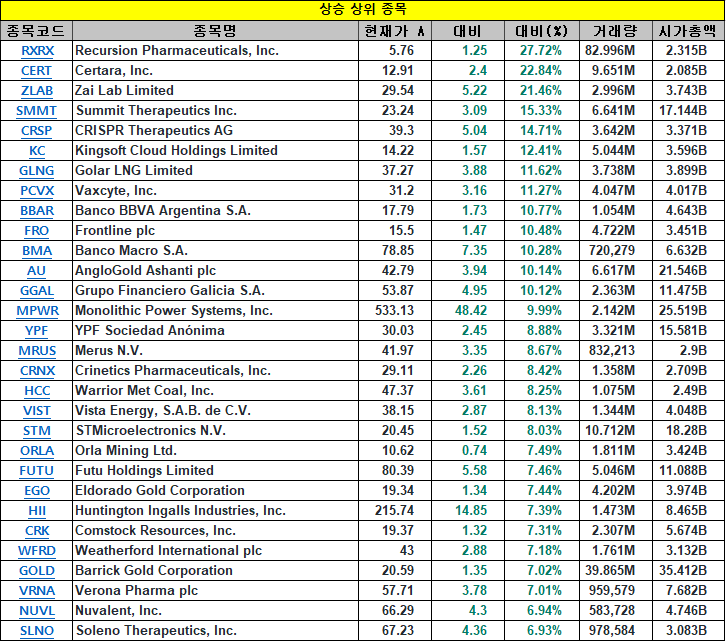Click the 시가총액 column header
The image size is (726, 641).
click(688, 31)
